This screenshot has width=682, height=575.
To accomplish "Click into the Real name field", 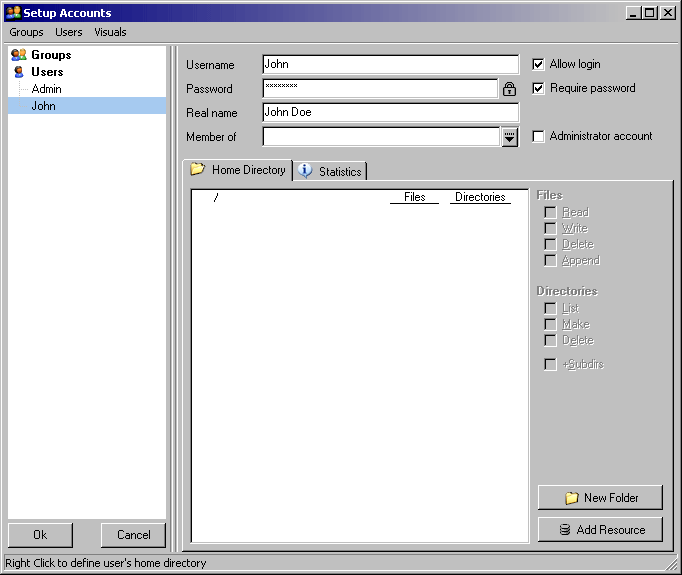I will 391,112.
